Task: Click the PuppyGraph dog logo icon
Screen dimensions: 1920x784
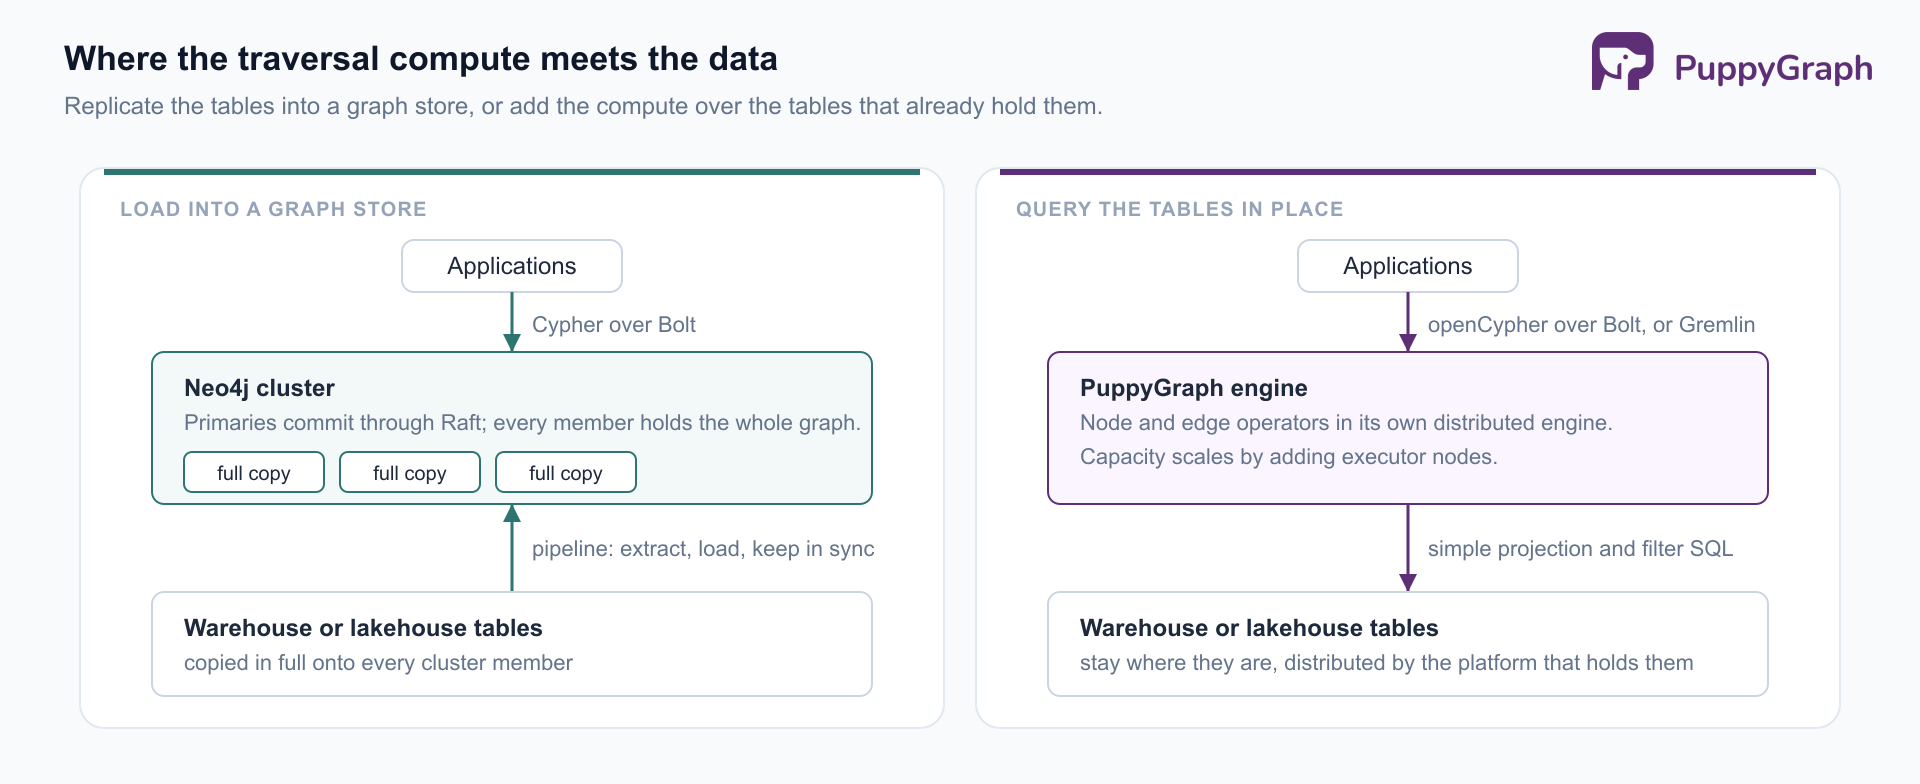Action: [1622, 61]
